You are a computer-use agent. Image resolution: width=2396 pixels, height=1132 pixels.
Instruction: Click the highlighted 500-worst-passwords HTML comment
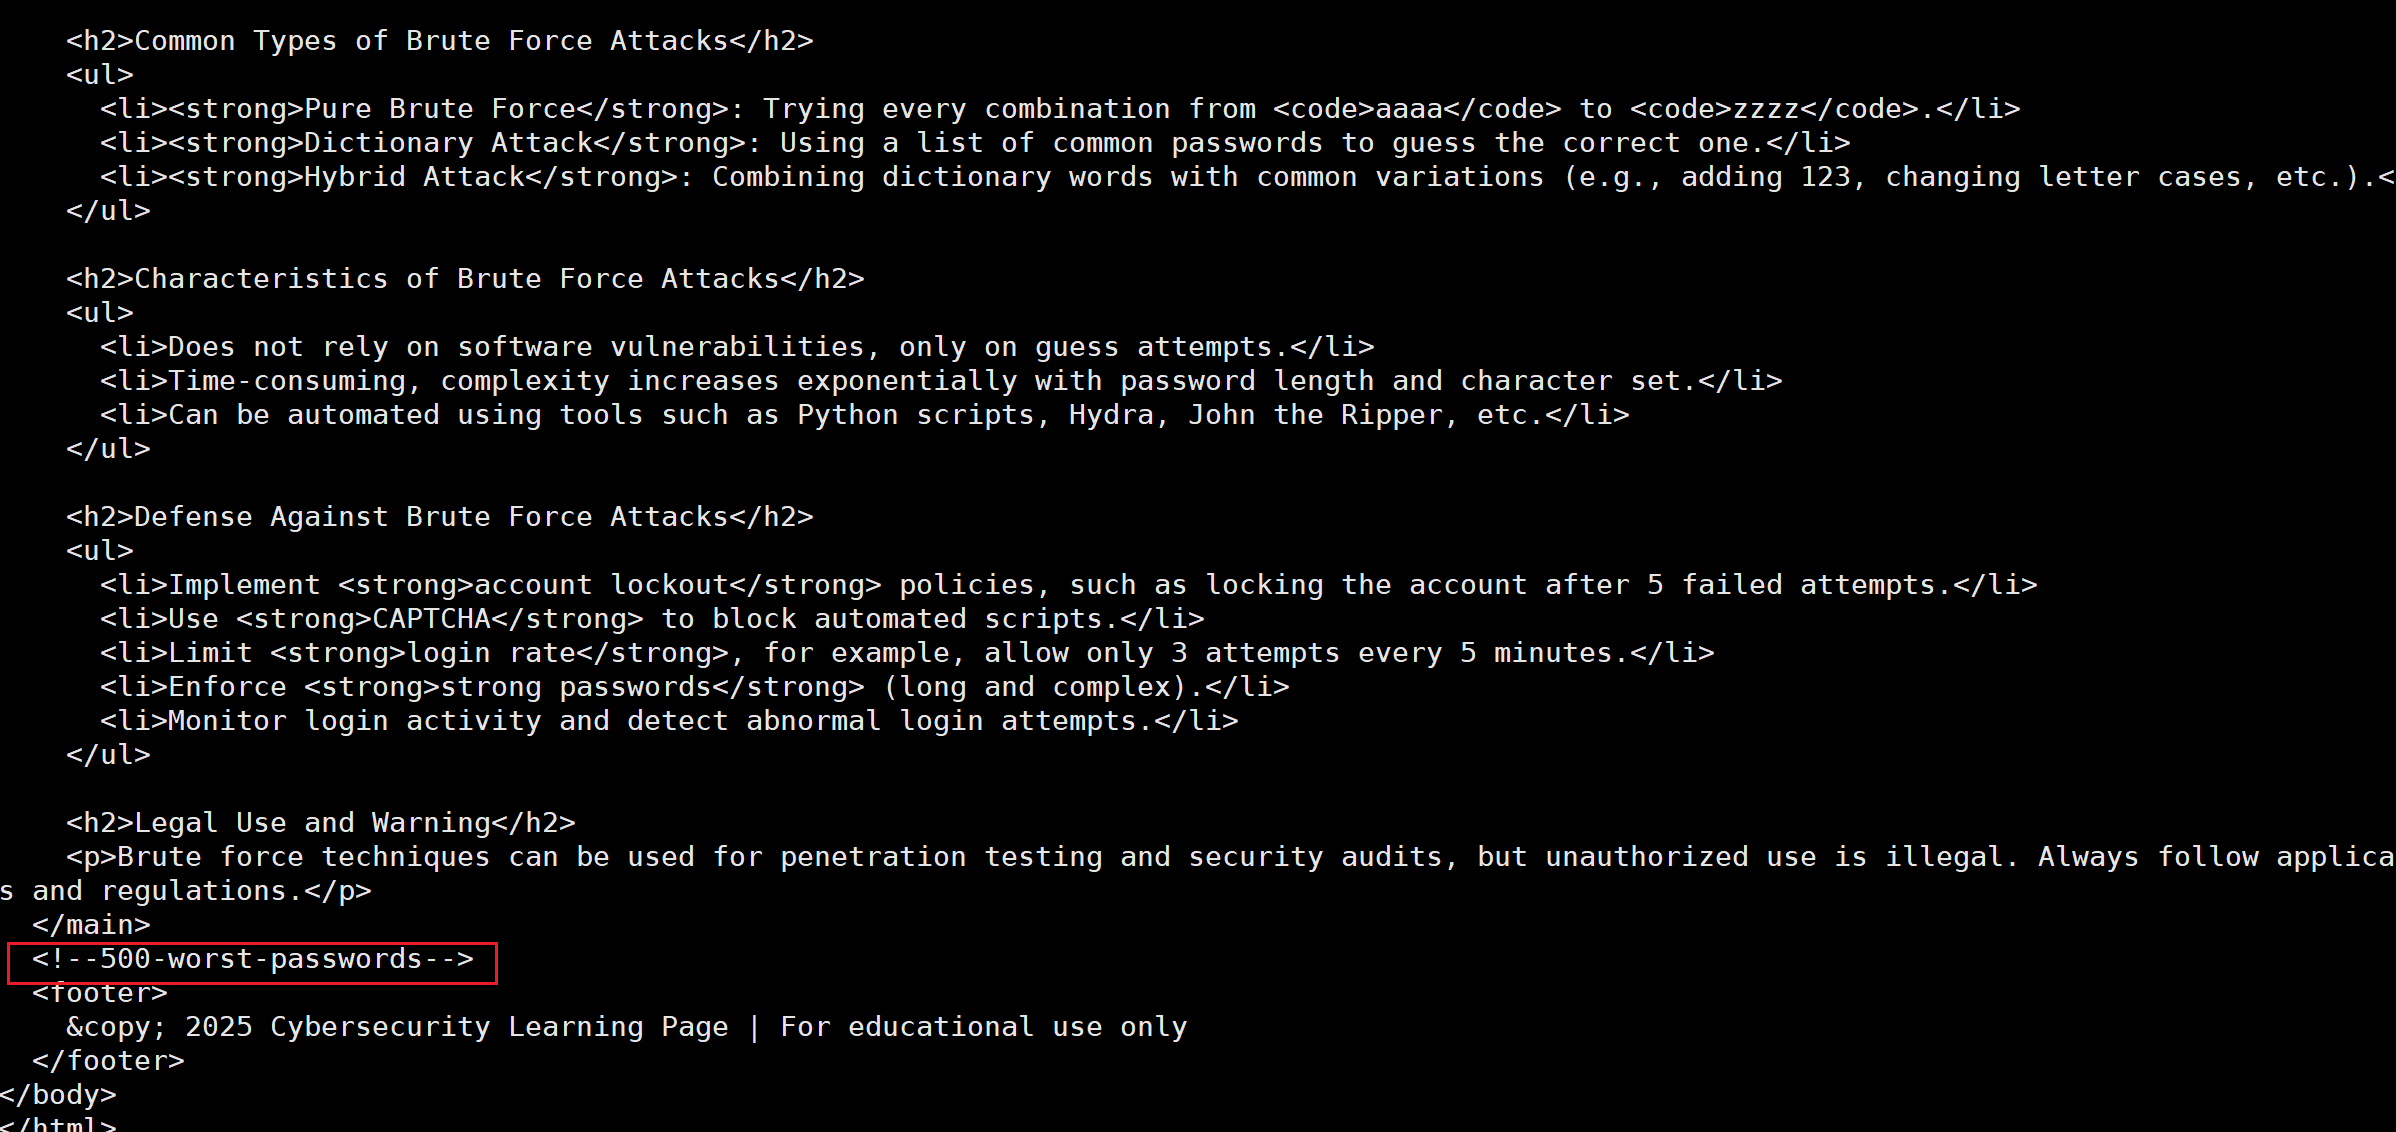click(252, 960)
